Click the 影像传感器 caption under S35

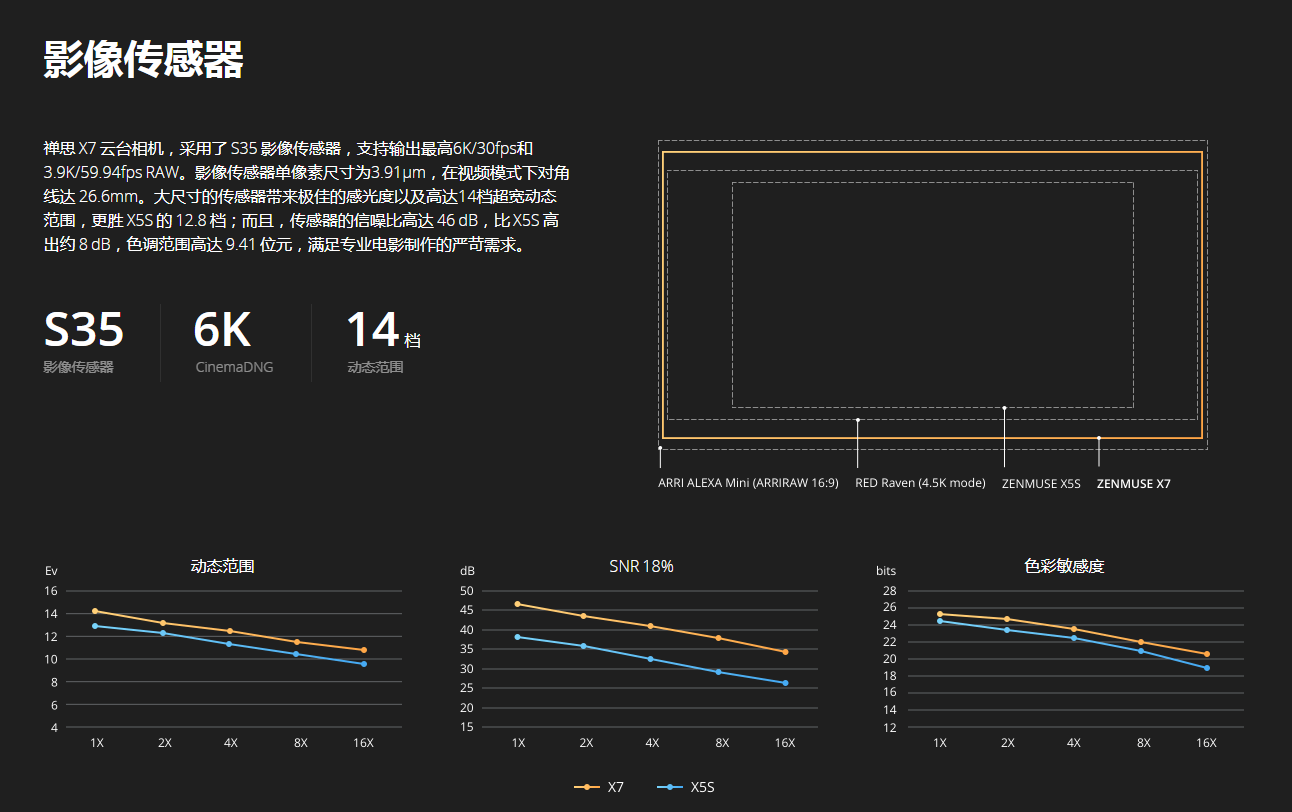(79, 367)
